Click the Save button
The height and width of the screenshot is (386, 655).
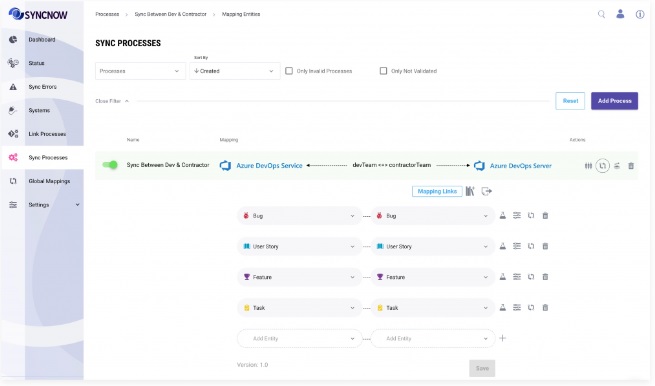(x=482, y=368)
